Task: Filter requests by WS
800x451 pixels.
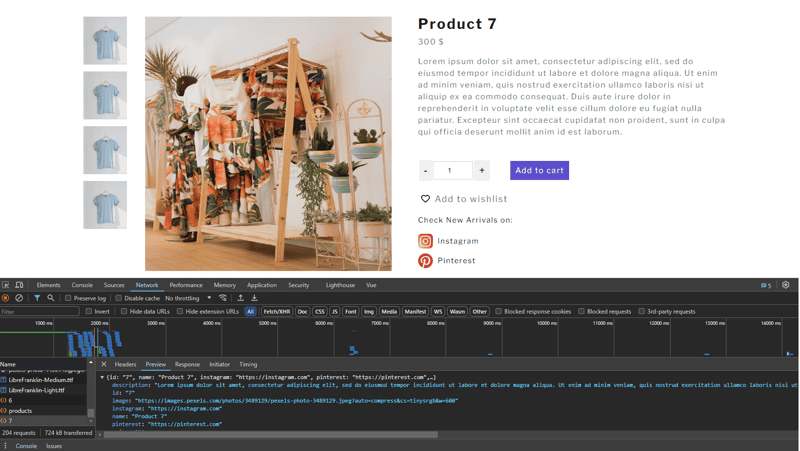Action: (438, 311)
